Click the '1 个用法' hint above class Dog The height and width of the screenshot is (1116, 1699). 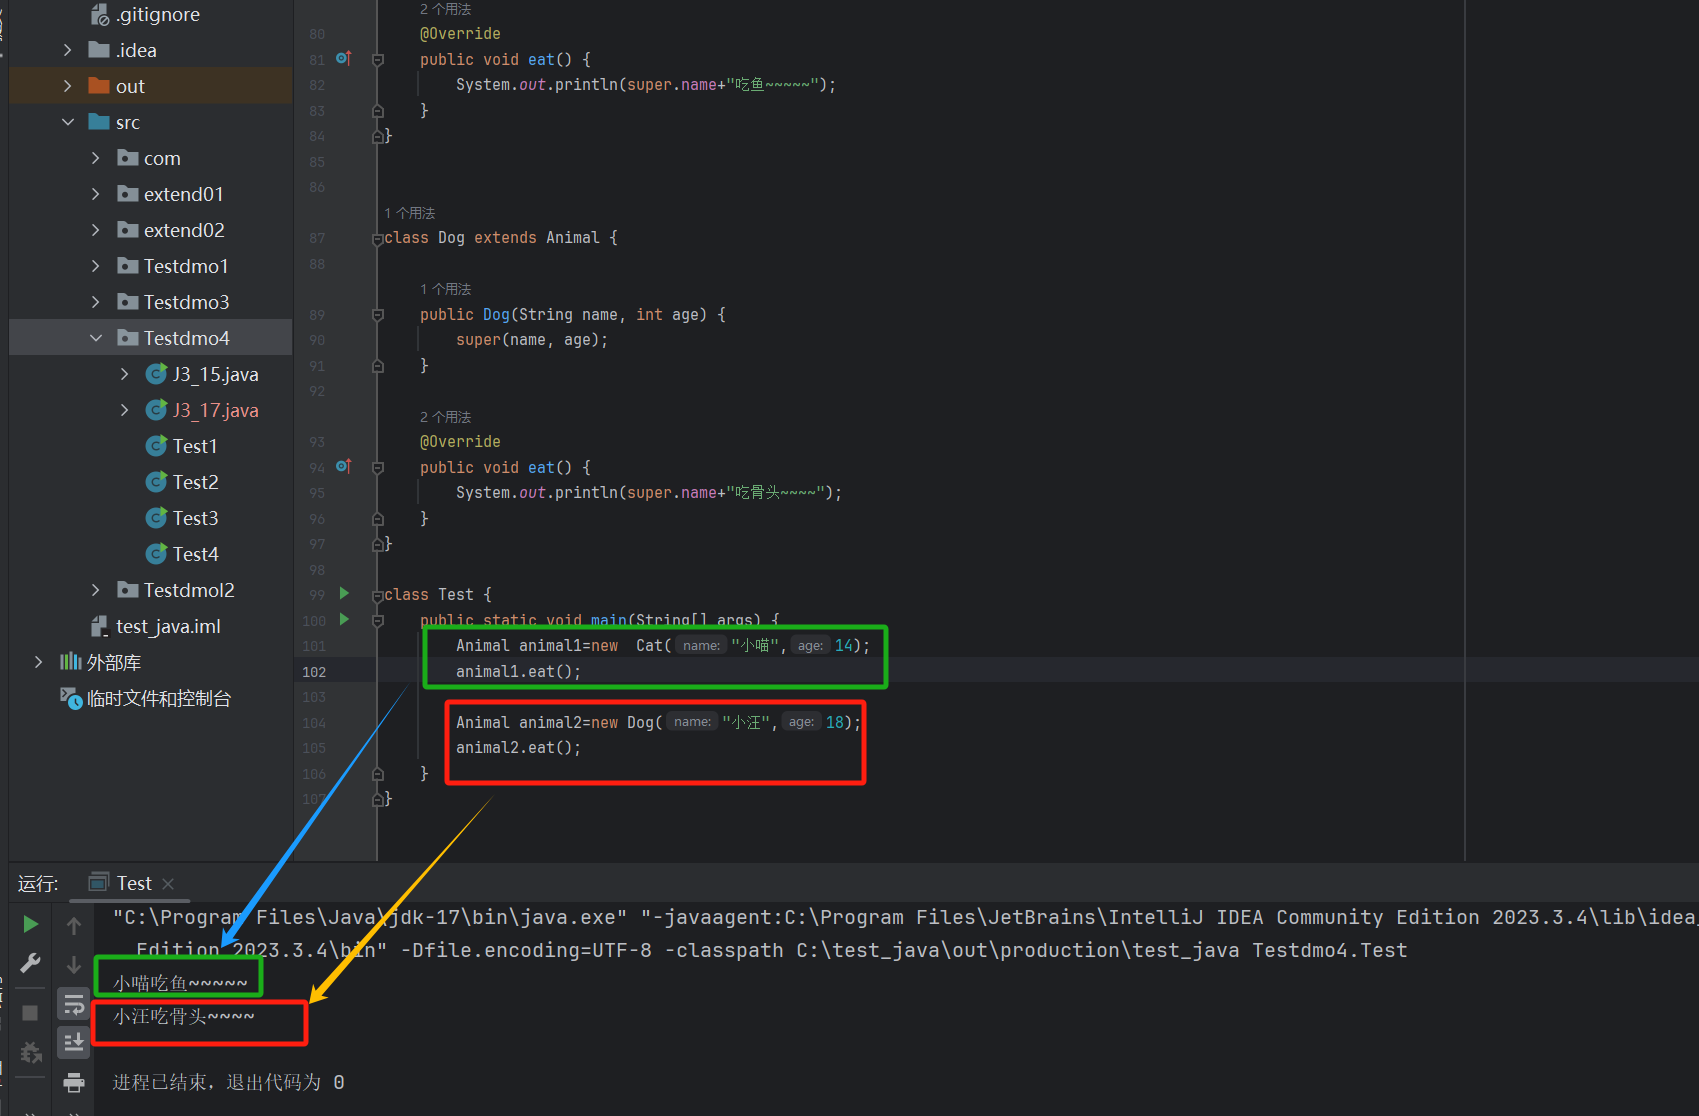[x=409, y=213]
